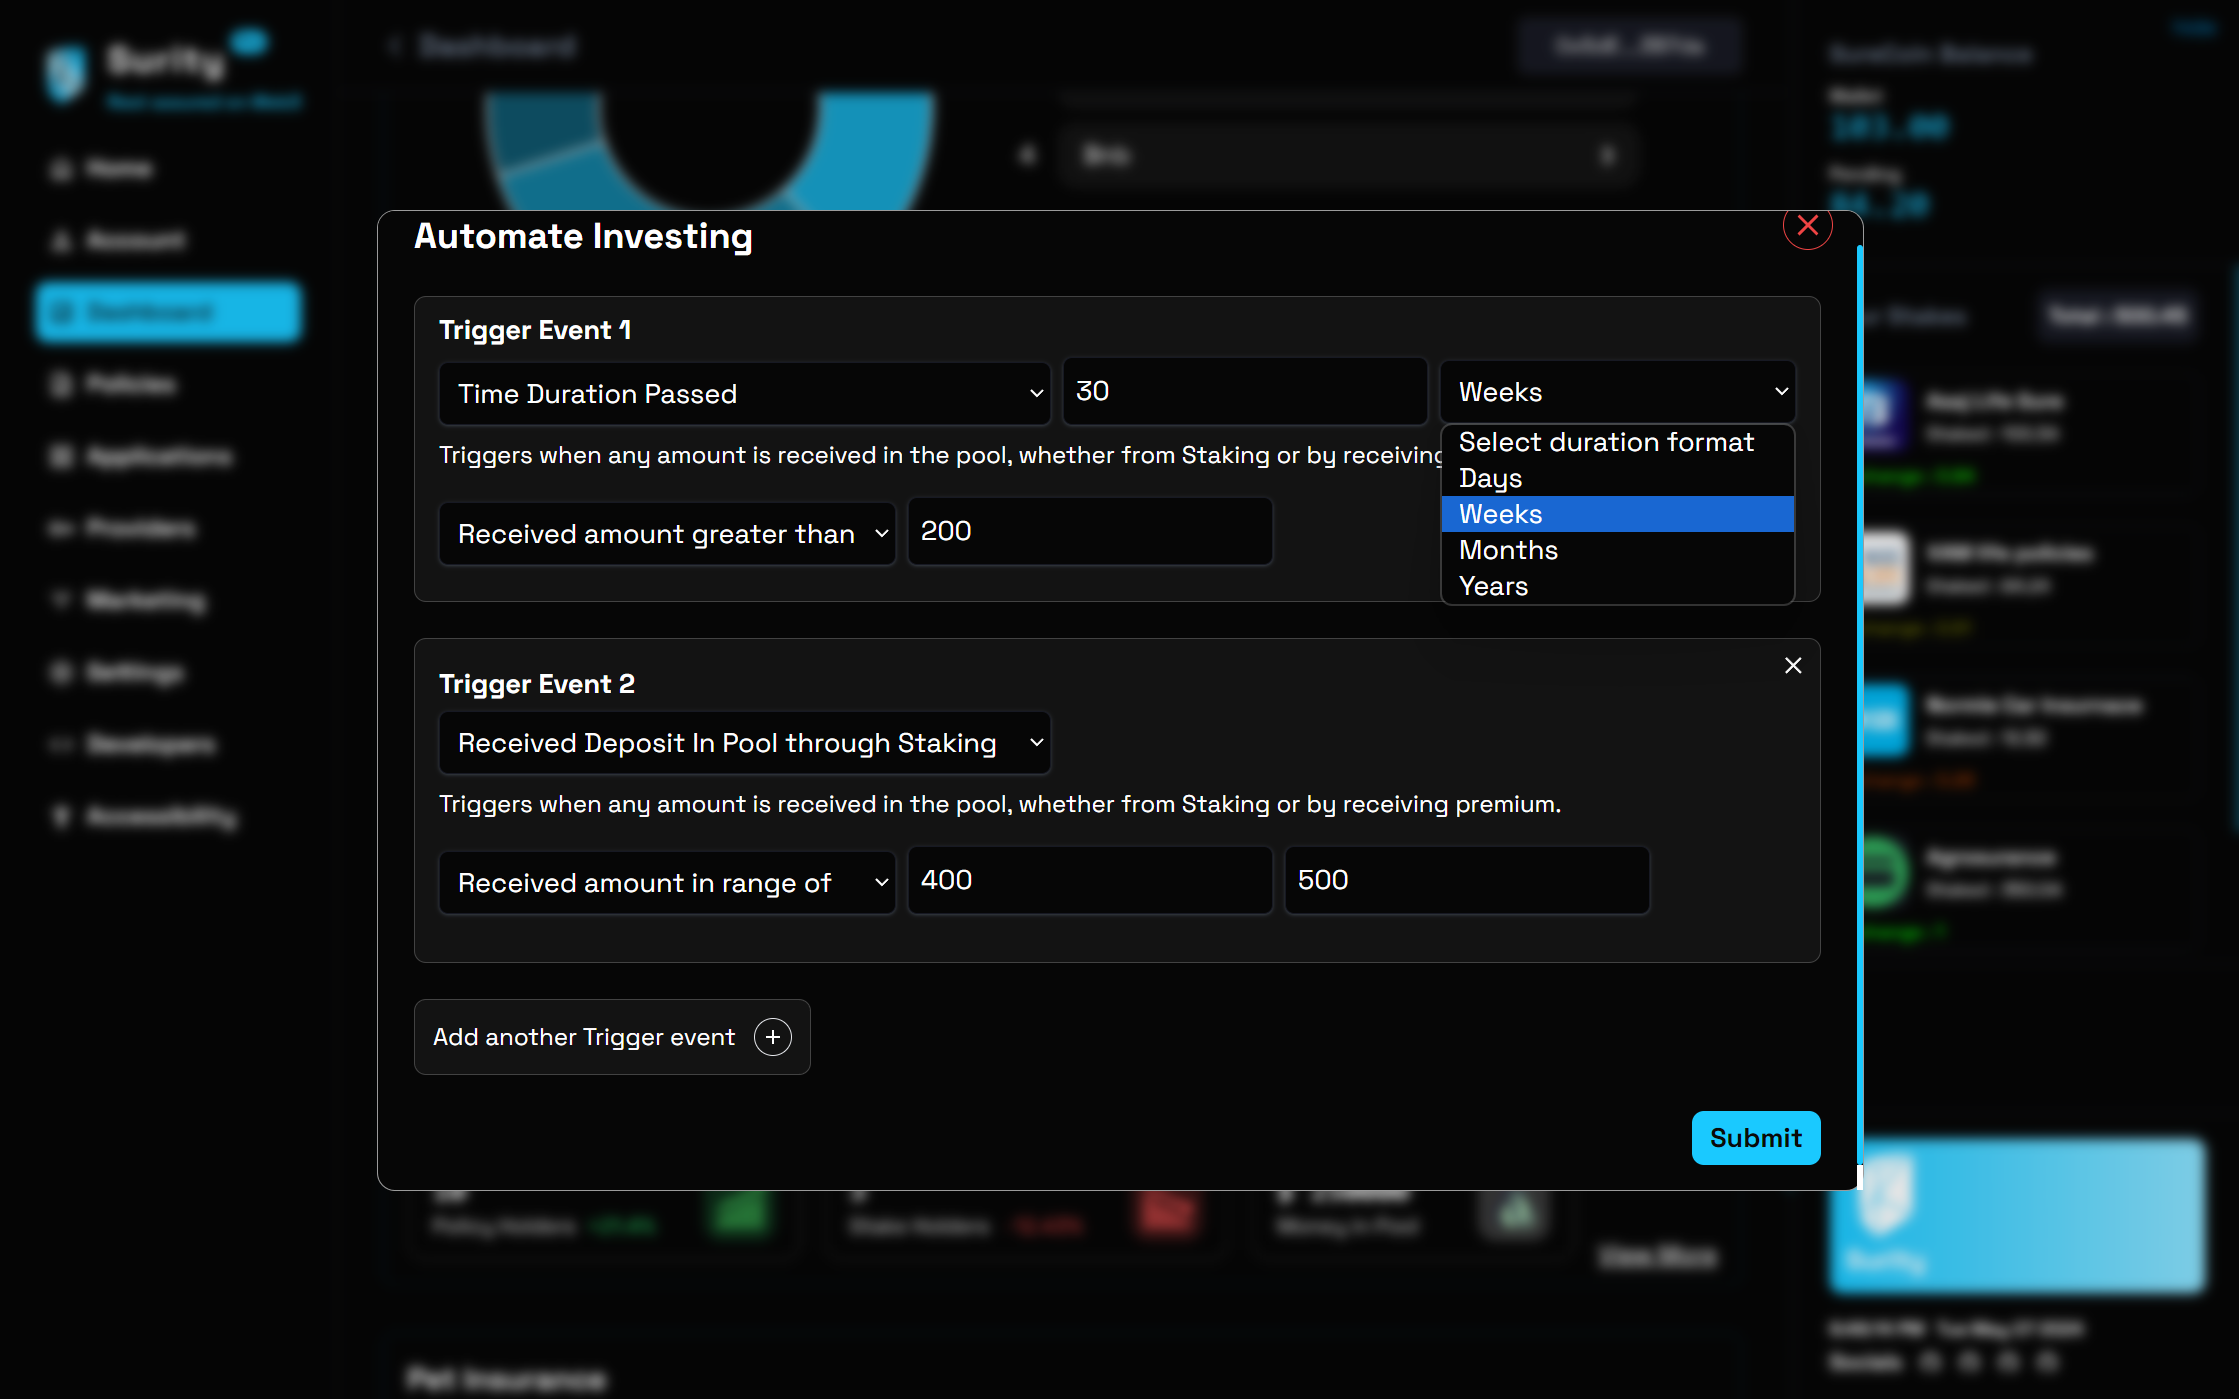Choose Years in duration options

coord(1493,586)
